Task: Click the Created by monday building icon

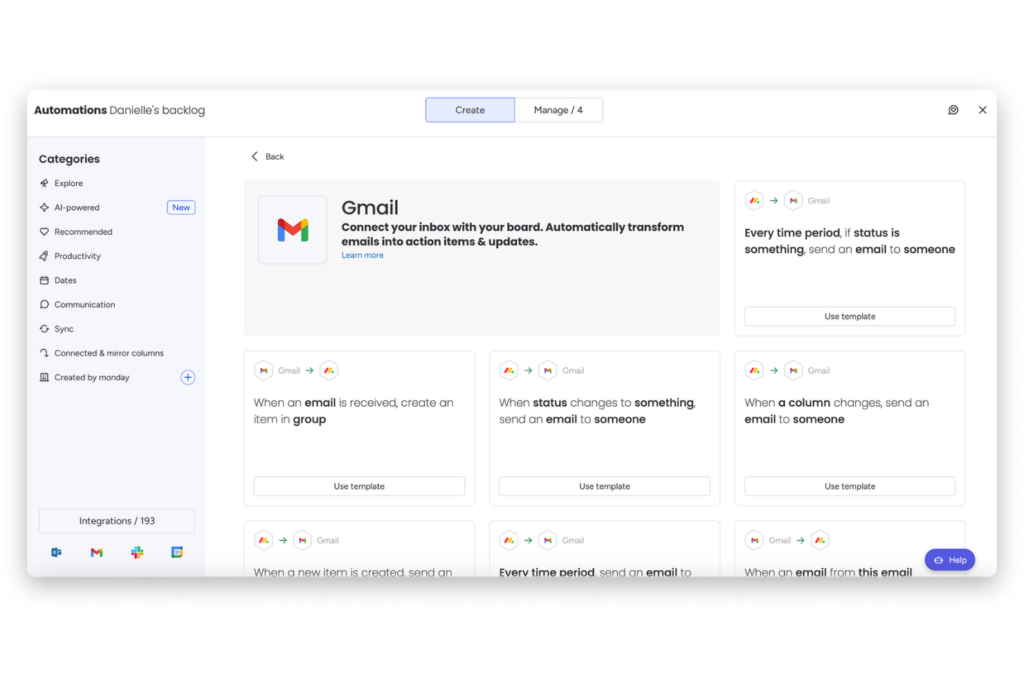Action: tap(44, 377)
